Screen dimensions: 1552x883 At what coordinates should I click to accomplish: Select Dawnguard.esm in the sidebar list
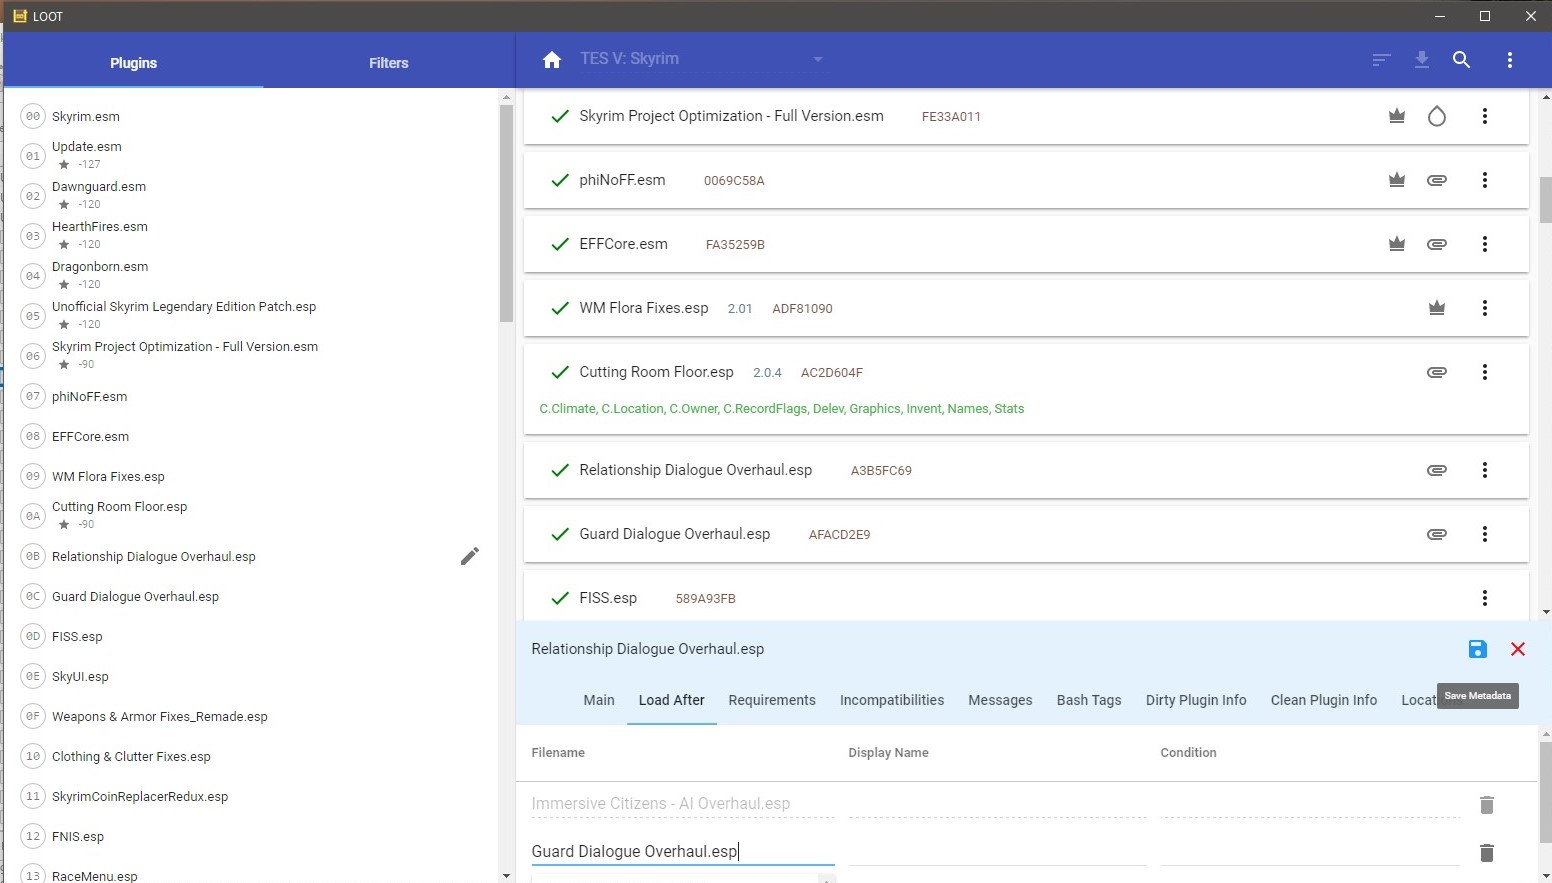point(99,187)
